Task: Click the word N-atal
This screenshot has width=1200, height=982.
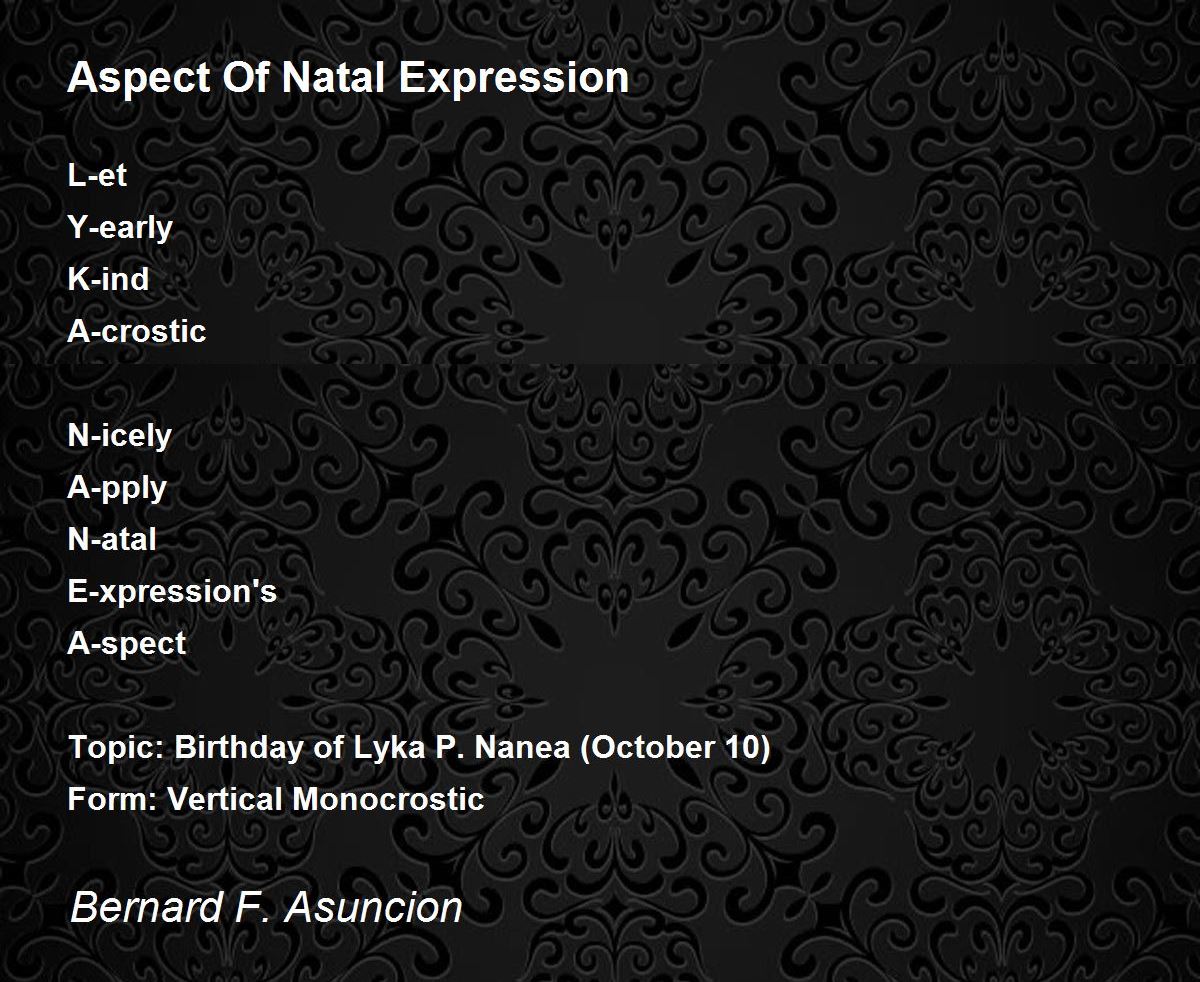Action: (112, 539)
